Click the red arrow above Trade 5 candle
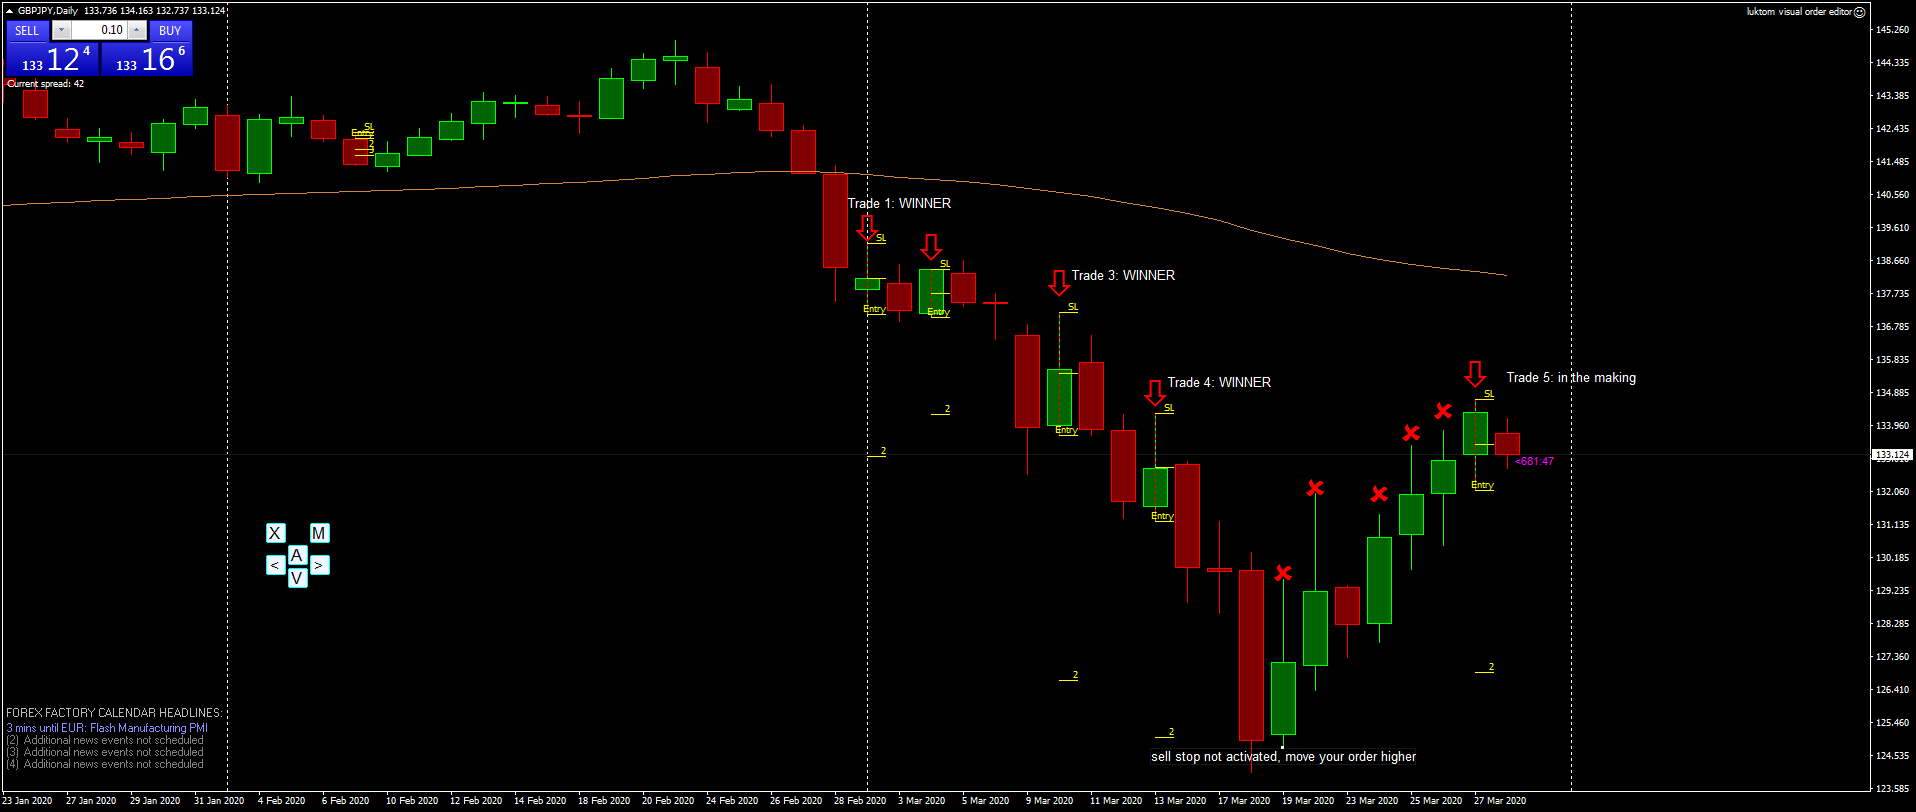Image resolution: width=1916 pixels, height=812 pixels. pyautogui.click(x=1475, y=374)
